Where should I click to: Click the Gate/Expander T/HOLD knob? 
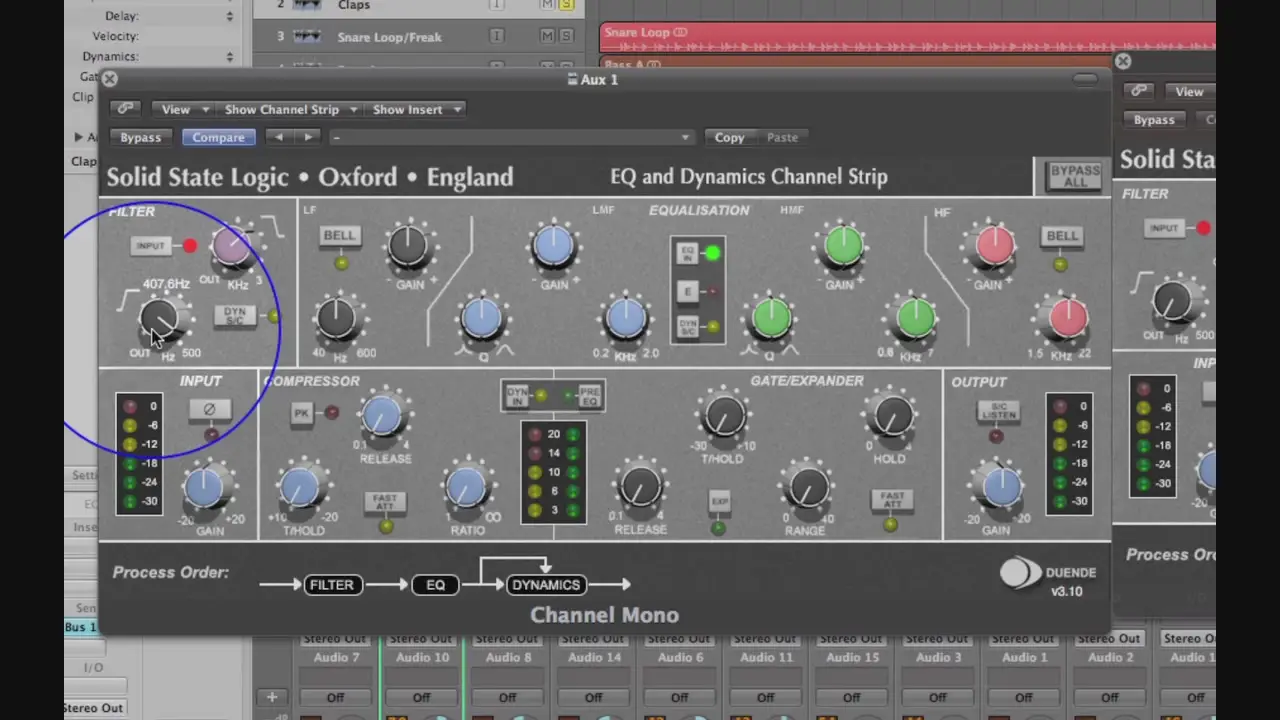[x=723, y=416]
